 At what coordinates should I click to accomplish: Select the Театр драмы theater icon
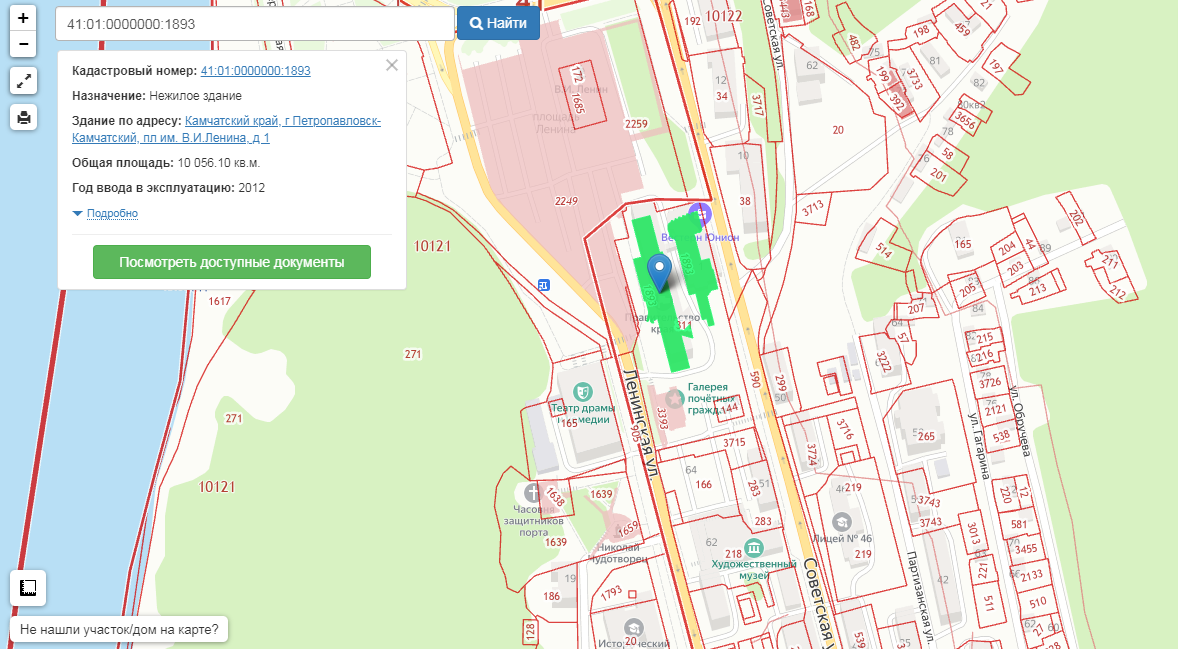click(x=581, y=390)
